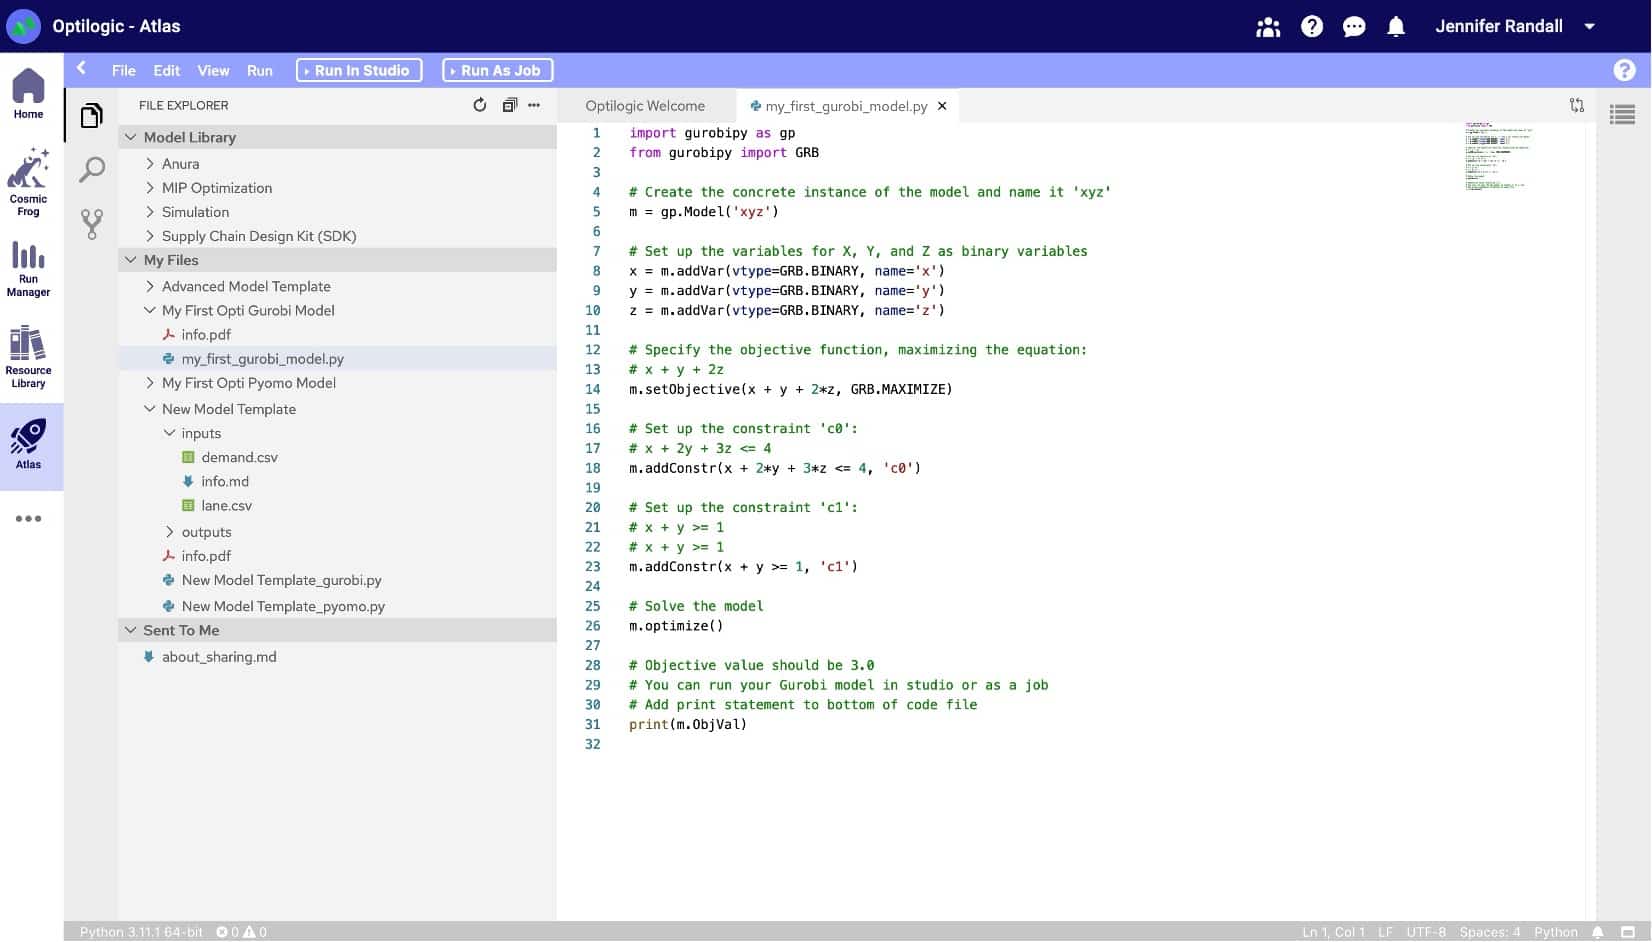Click Run As Job button

pos(497,70)
